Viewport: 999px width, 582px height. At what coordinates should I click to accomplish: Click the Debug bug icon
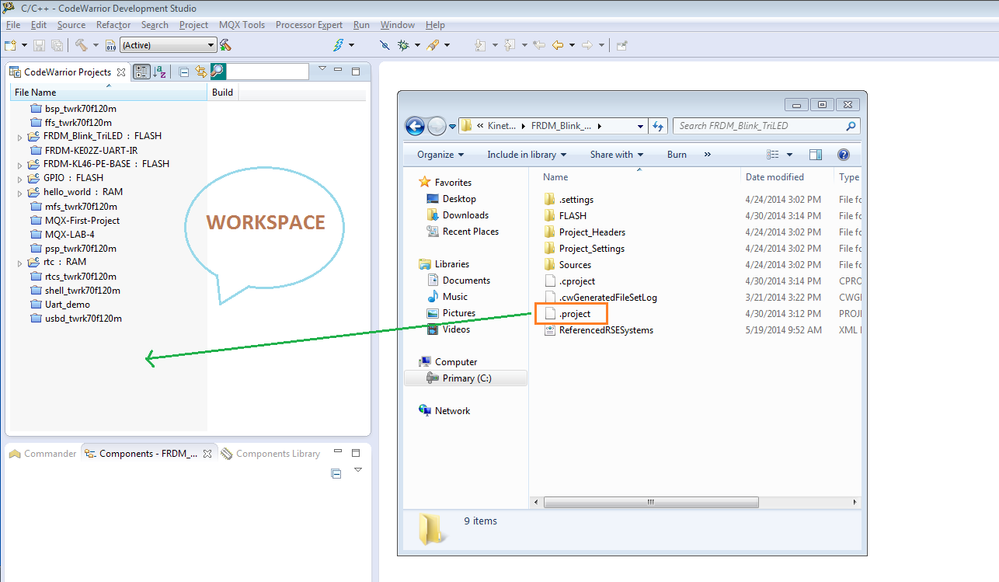403,45
